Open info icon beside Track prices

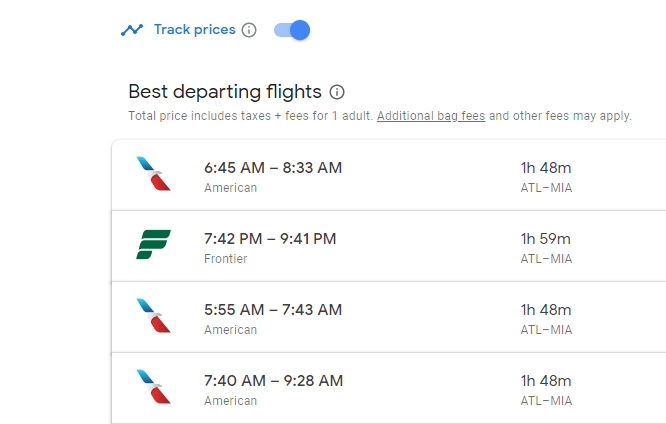click(249, 30)
